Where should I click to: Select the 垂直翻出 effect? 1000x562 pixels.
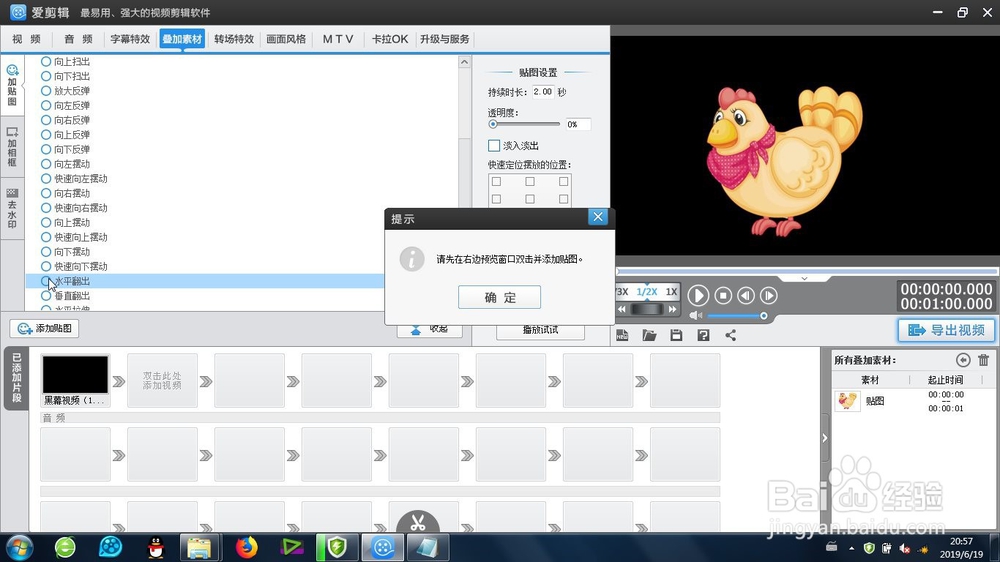coord(65,295)
